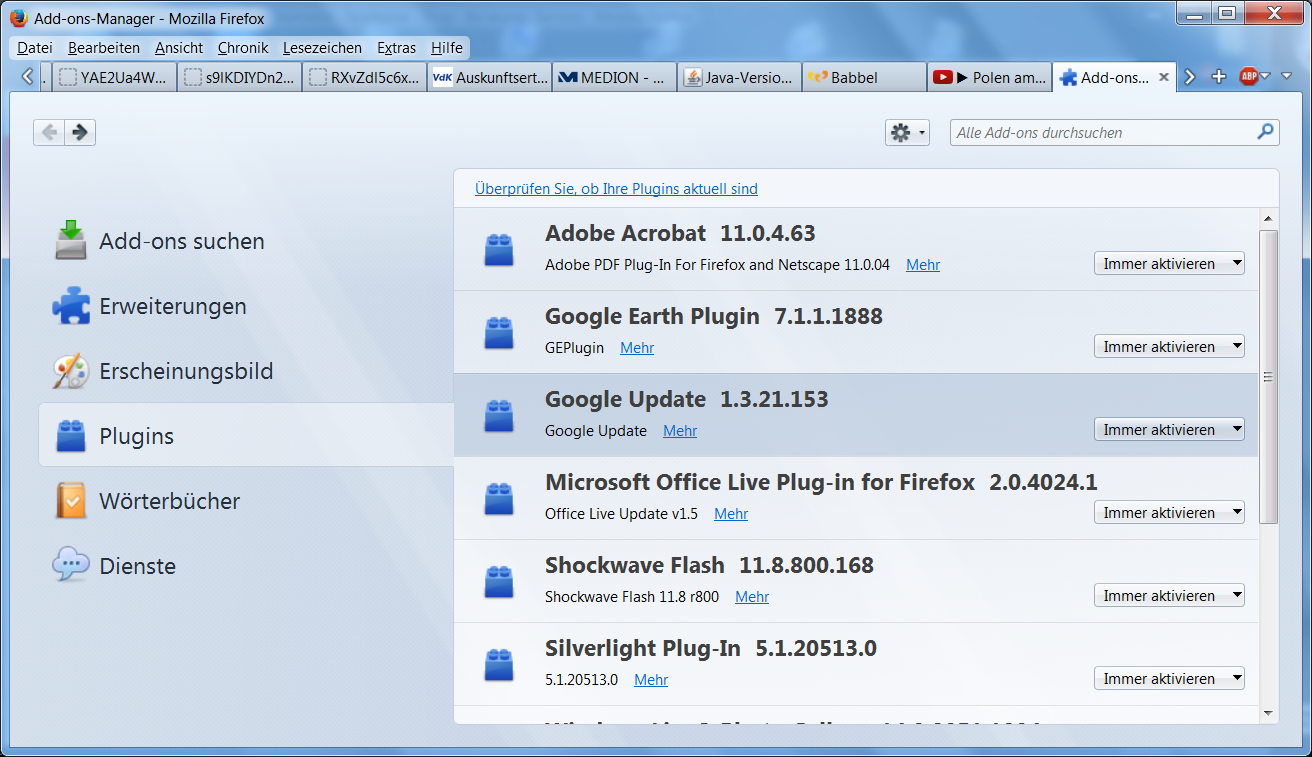The height and width of the screenshot is (757, 1312).
Task: Open a new tab with plus icon
Action: (x=1218, y=77)
